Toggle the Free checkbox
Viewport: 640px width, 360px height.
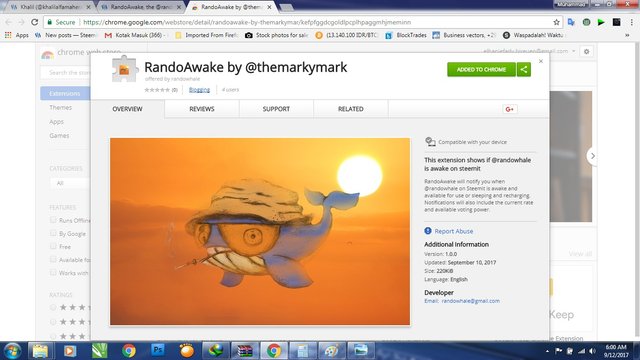click(x=53, y=246)
